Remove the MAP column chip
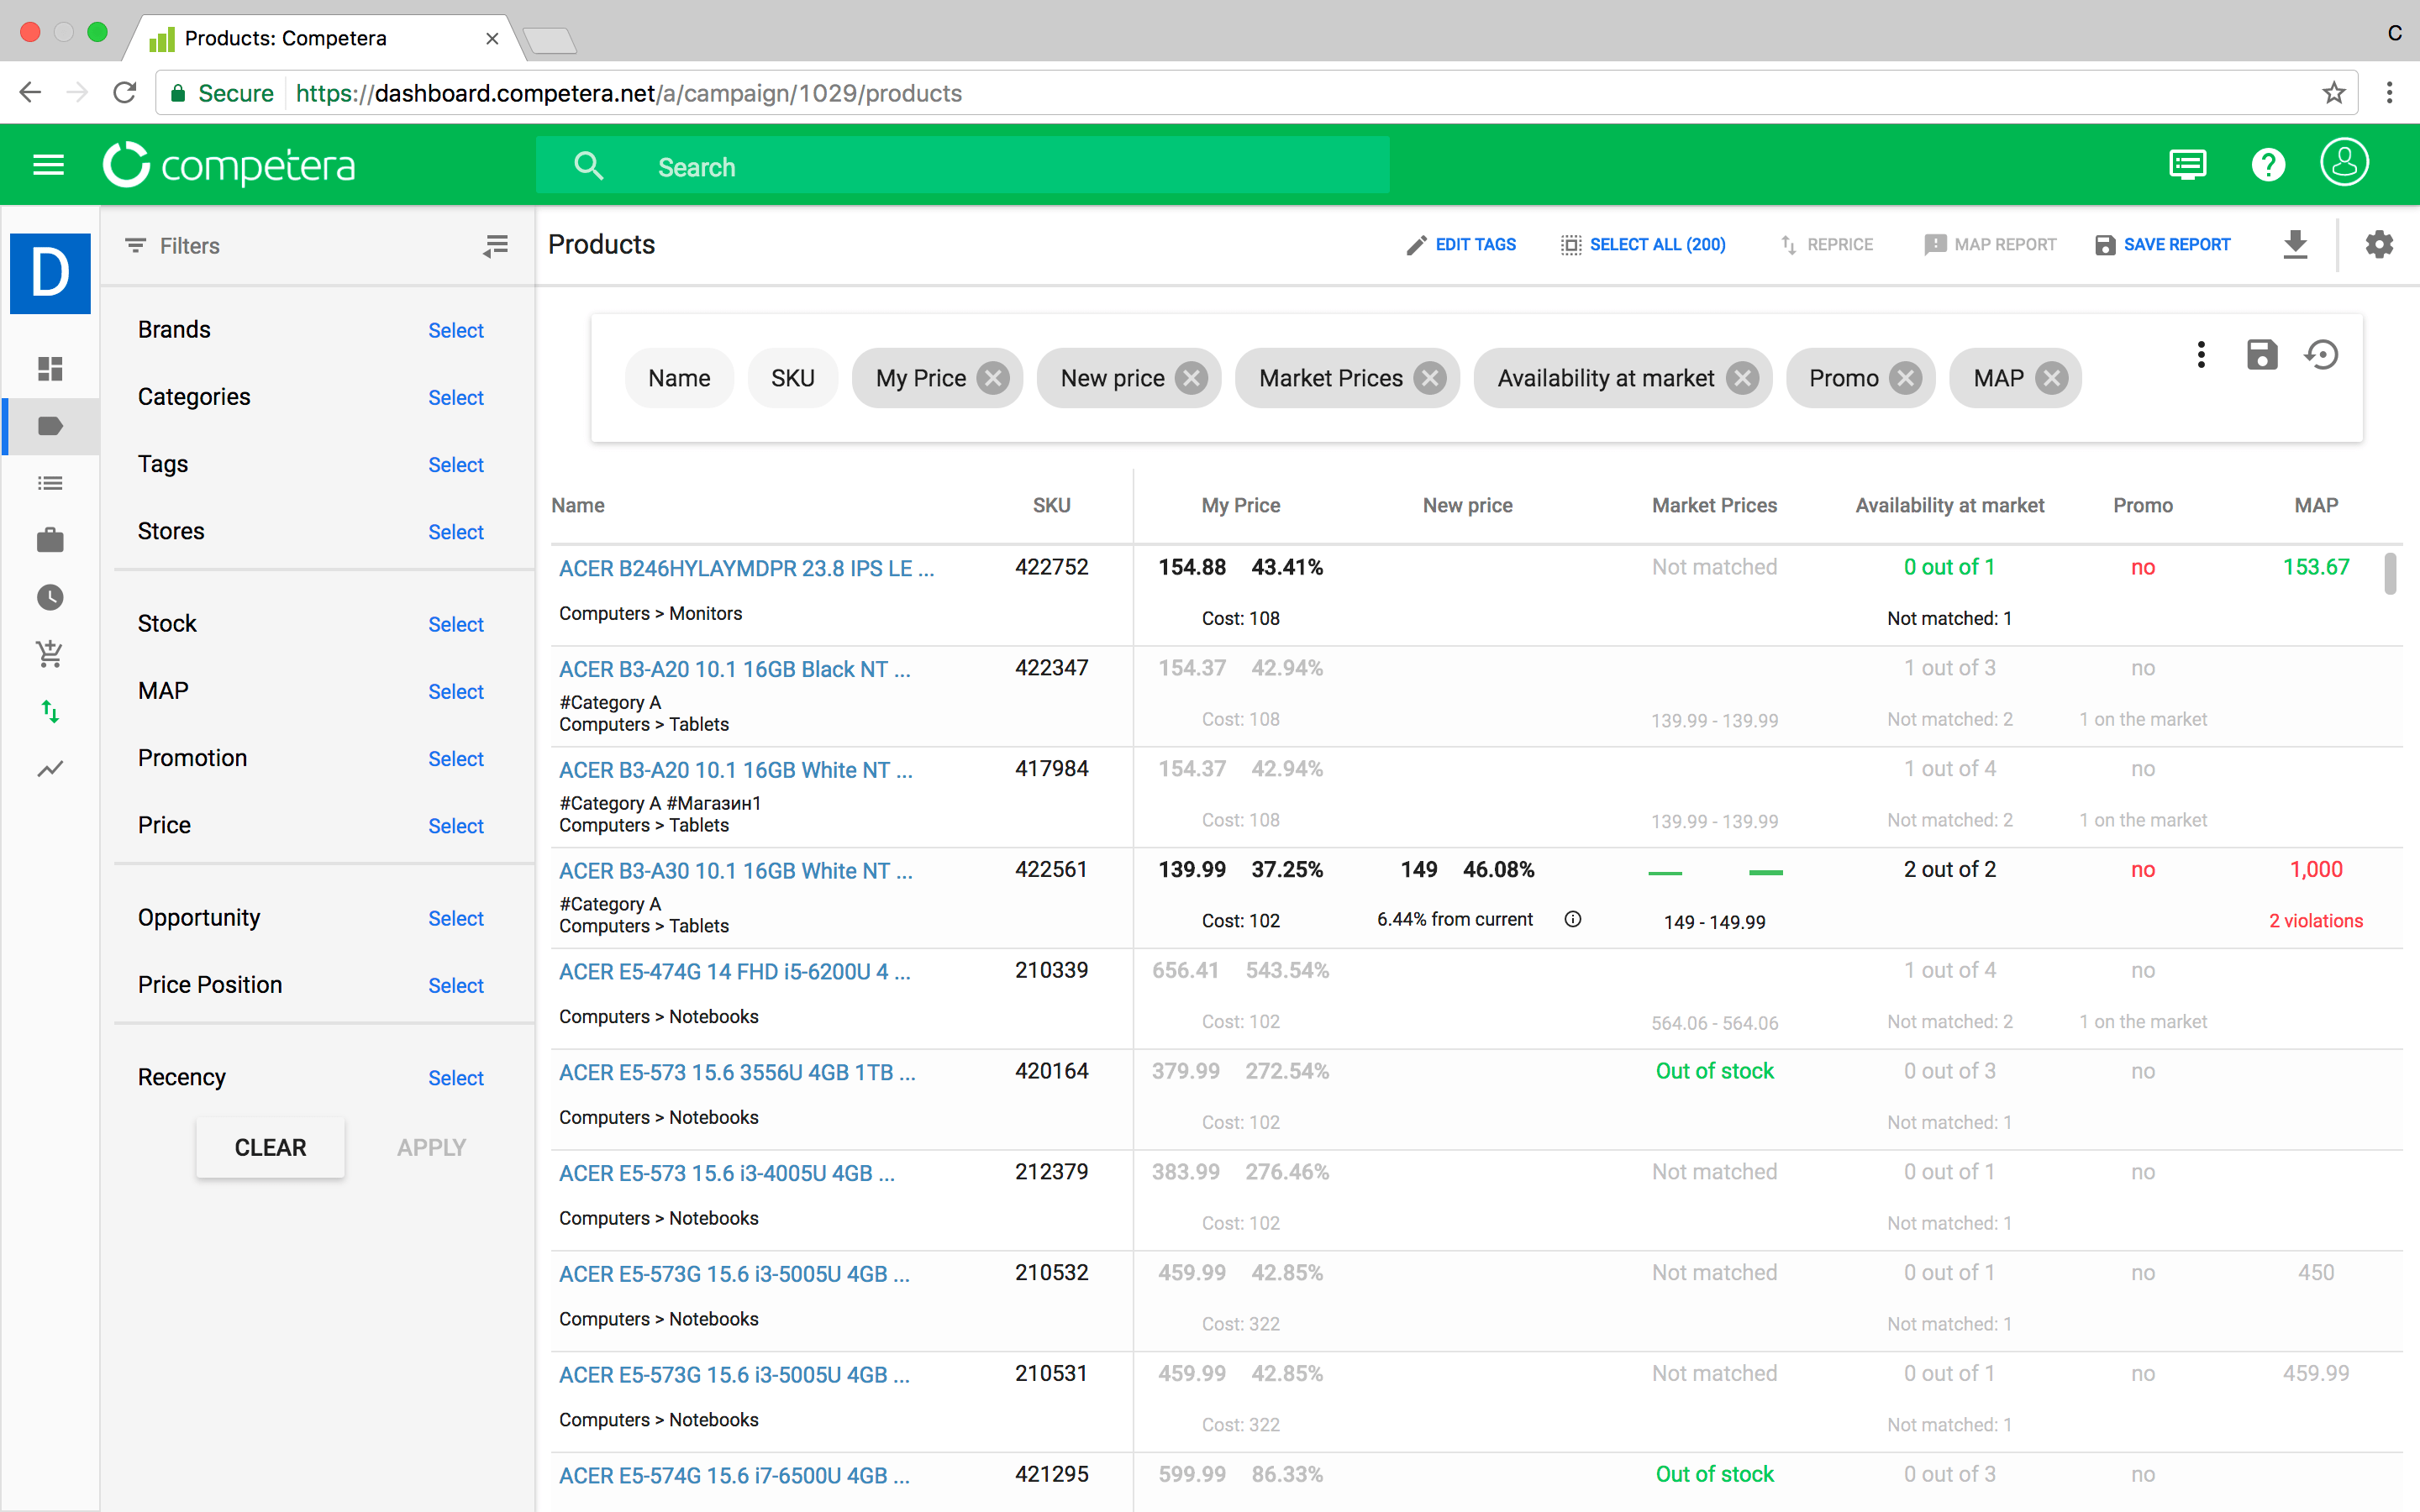This screenshot has height=1512, width=2420. [2052, 378]
